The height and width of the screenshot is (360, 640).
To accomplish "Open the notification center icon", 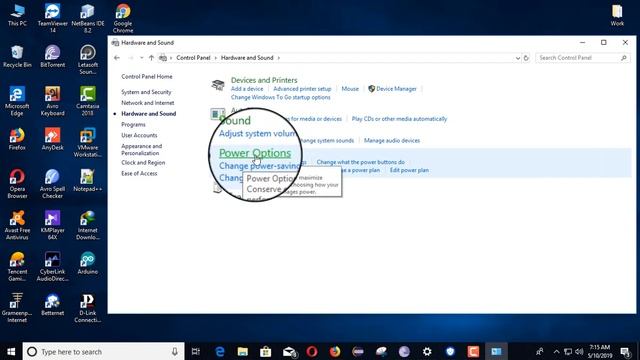I will (625, 351).
